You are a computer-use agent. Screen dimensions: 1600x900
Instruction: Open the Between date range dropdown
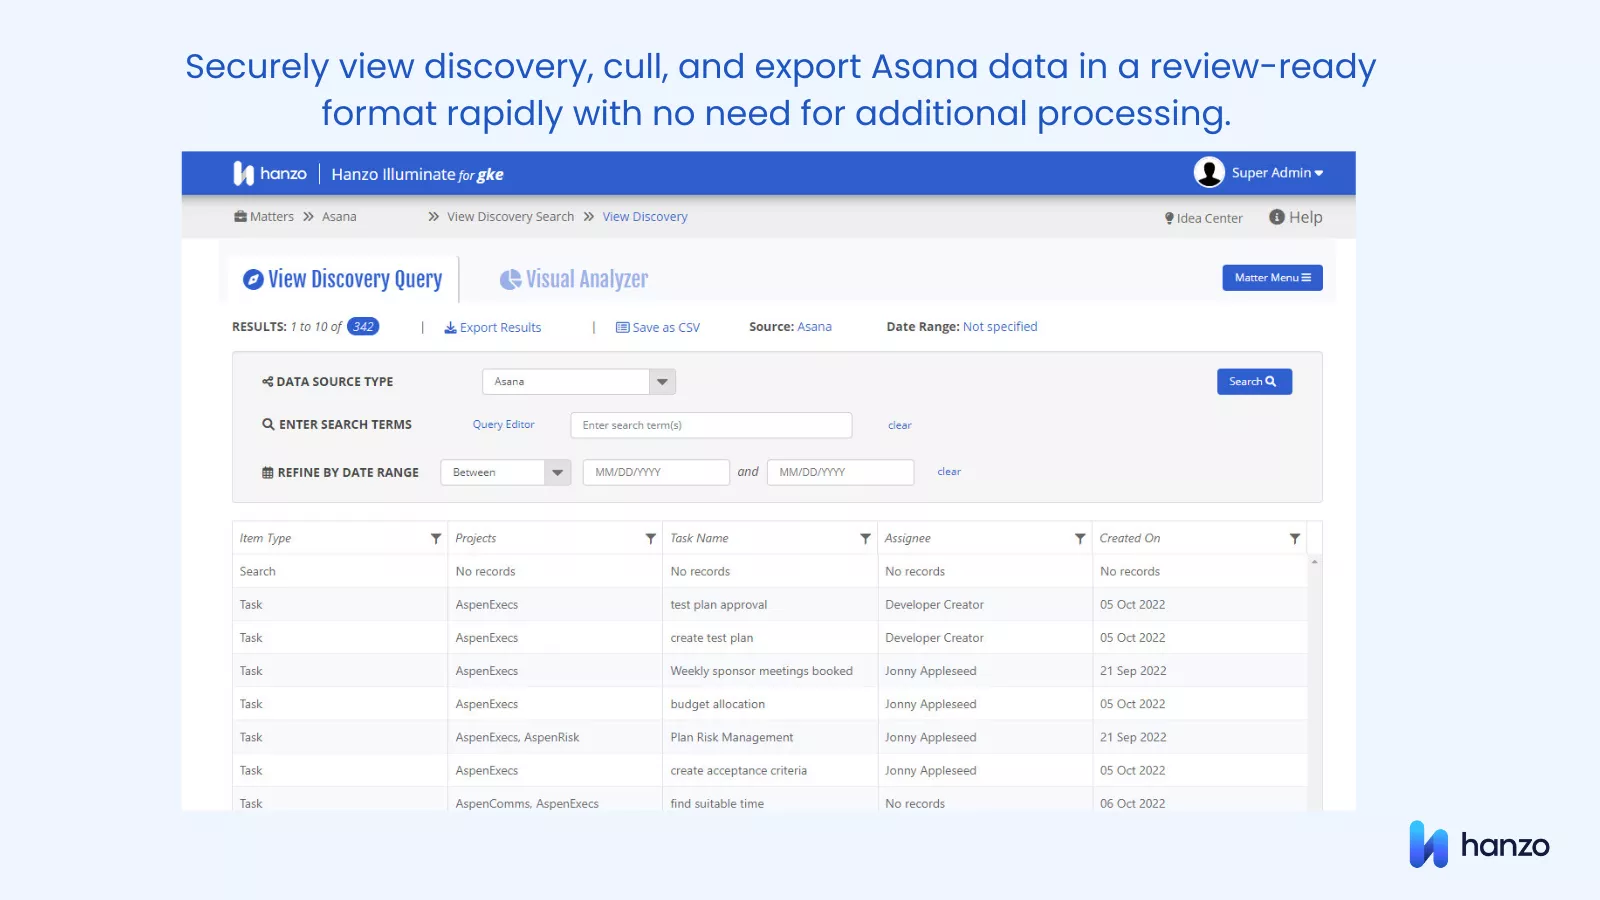tap(505, 472)
